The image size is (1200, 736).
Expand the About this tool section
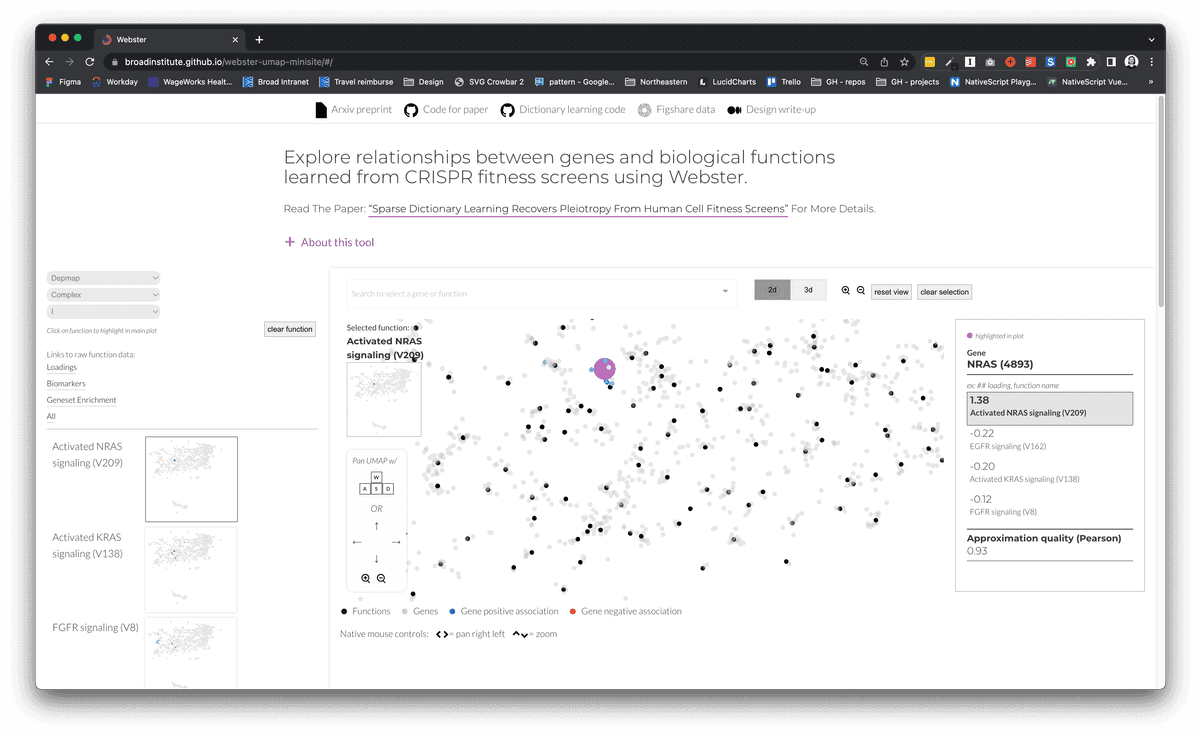click(x=329, y=242)
